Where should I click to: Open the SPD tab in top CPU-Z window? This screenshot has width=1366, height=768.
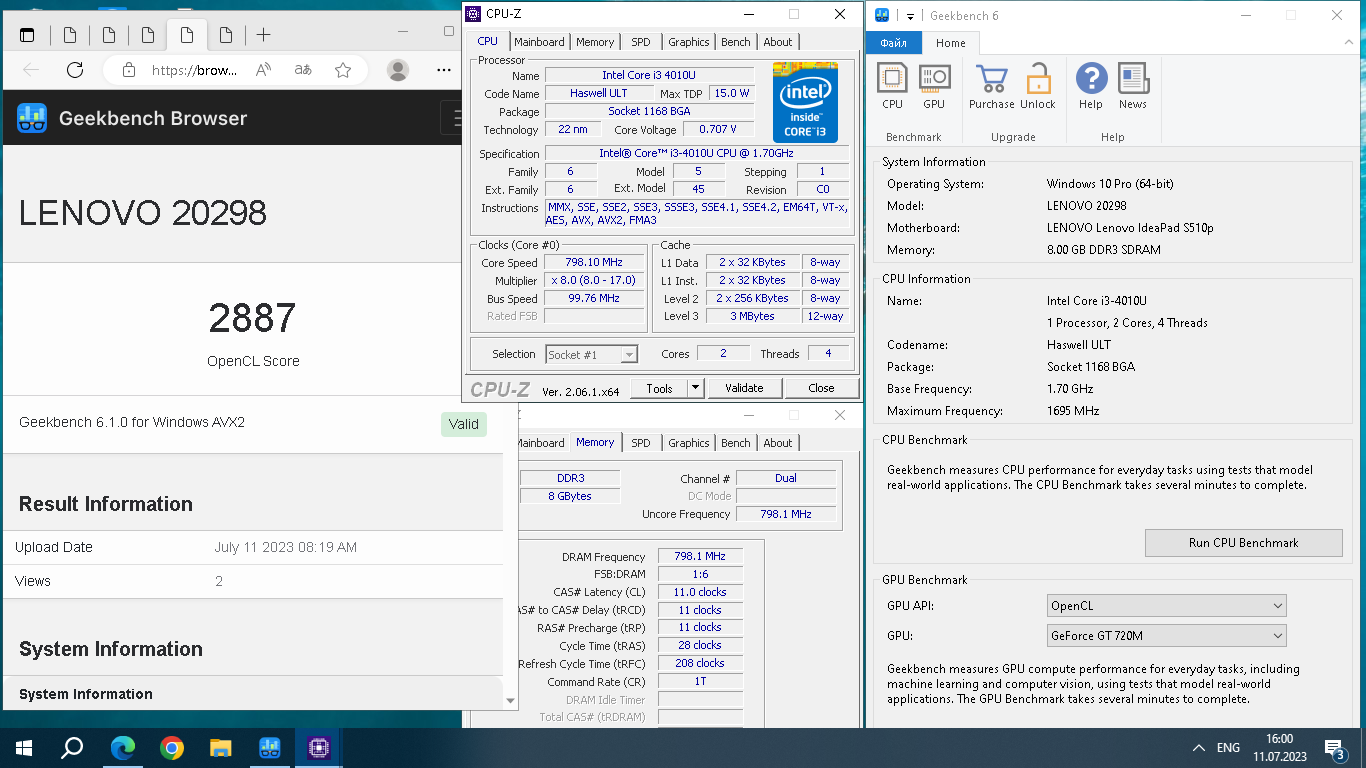[x=641, y=42]
